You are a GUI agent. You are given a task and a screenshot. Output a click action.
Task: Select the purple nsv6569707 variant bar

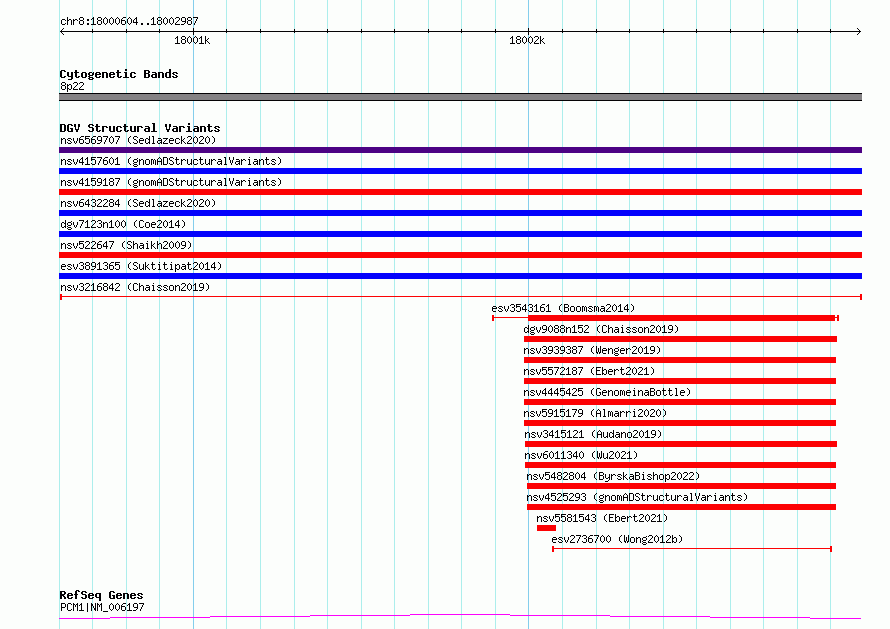click(x=460, y=150)
